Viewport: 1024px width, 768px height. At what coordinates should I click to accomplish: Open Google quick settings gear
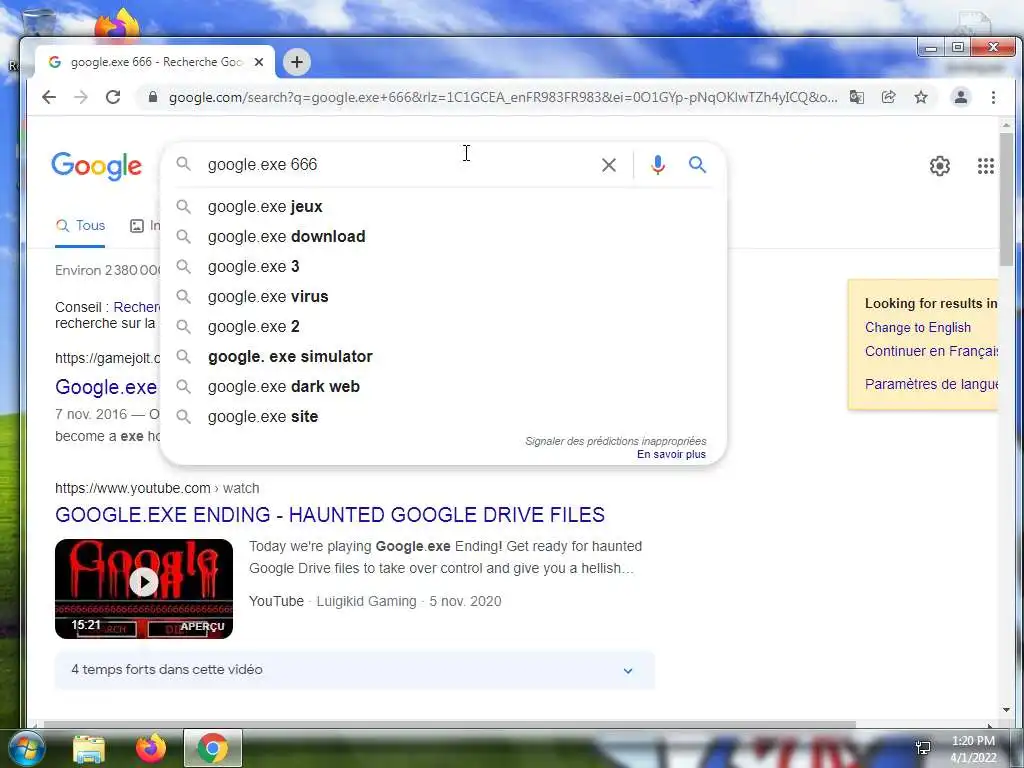click(940, 166)
